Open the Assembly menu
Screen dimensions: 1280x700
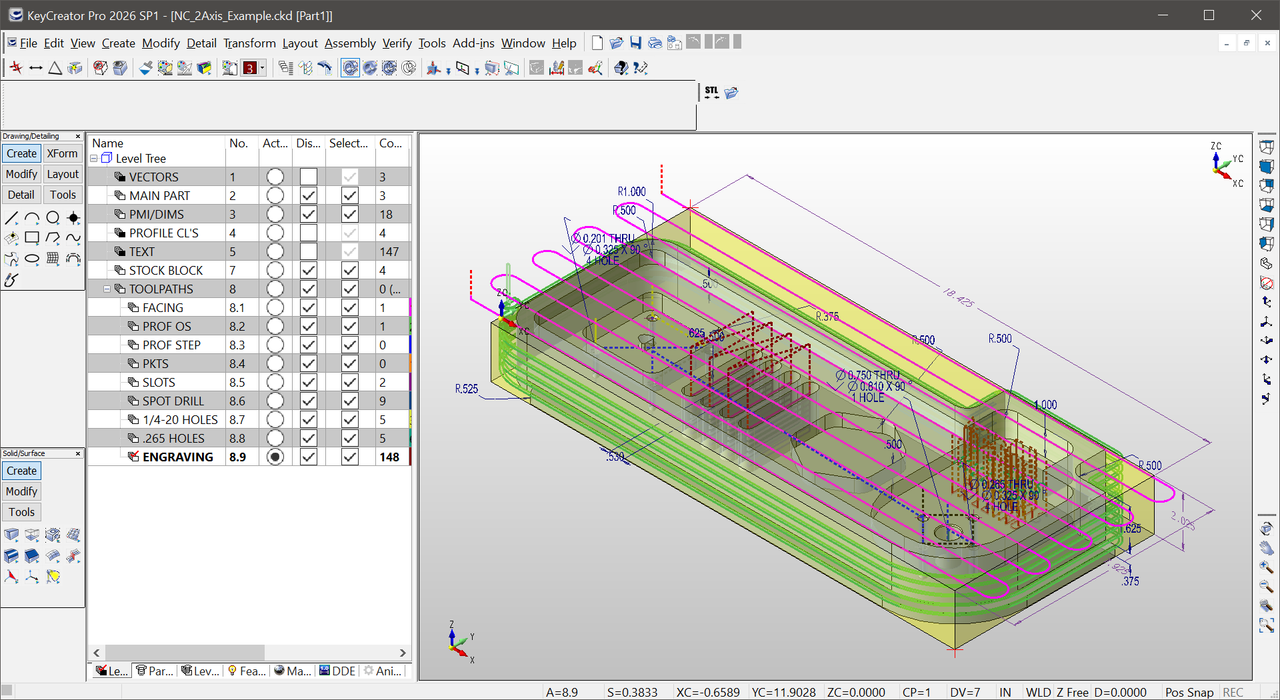click(350, 43)
